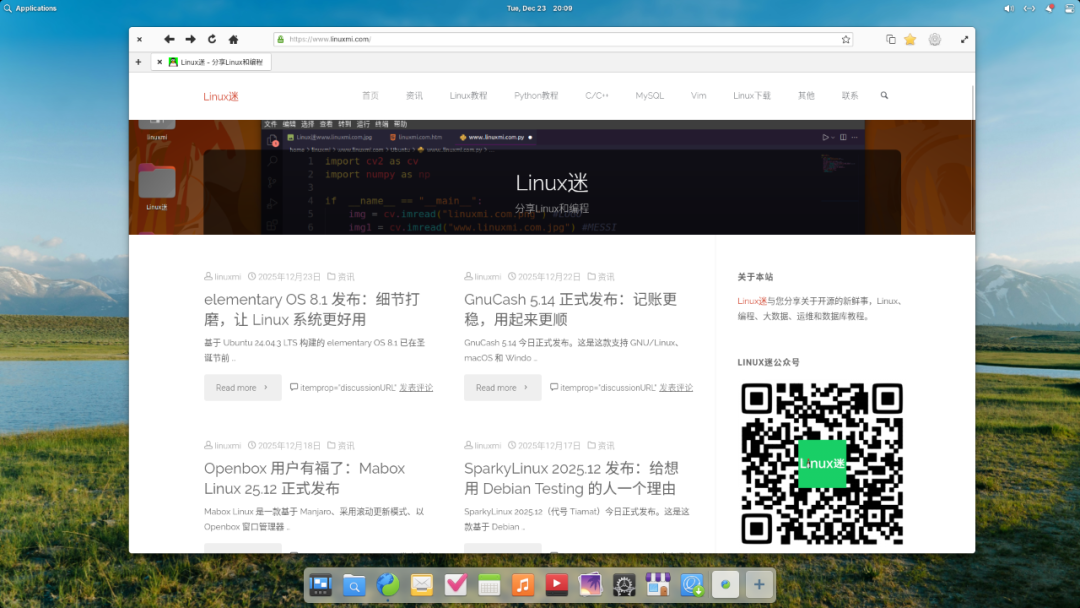The width and height of the screenshot is (1080, 608).
Task: Click the tab overview icon near the bookmark star
Action: 890,39
